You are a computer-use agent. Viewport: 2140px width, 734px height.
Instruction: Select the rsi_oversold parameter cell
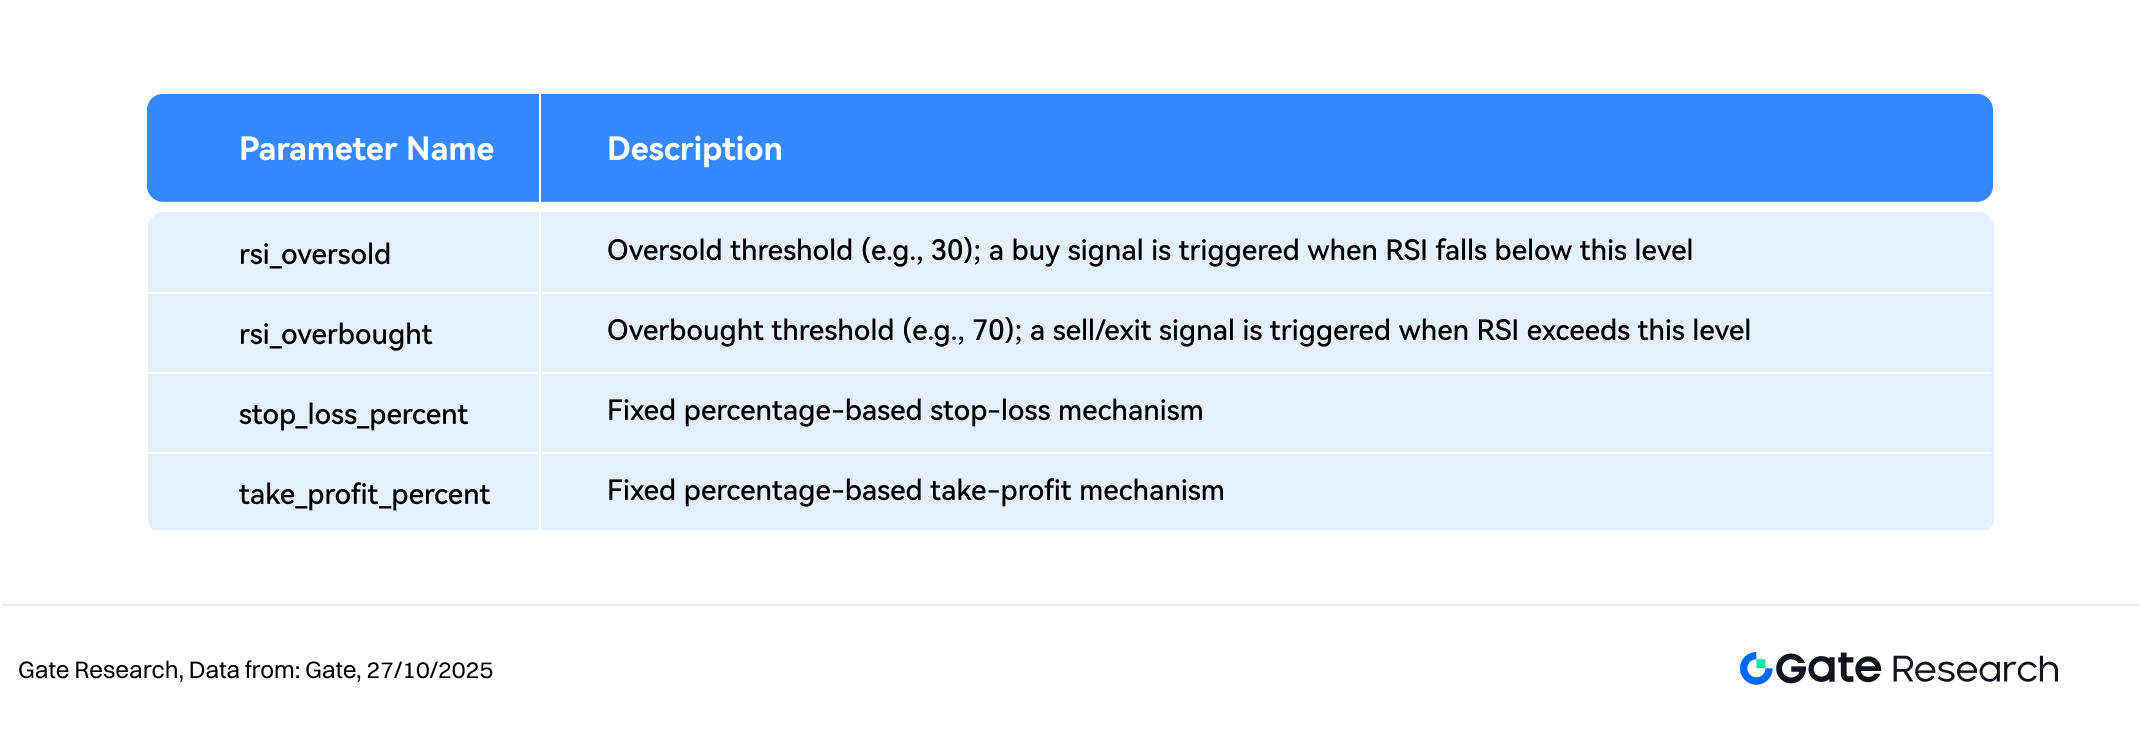[314, 254]
